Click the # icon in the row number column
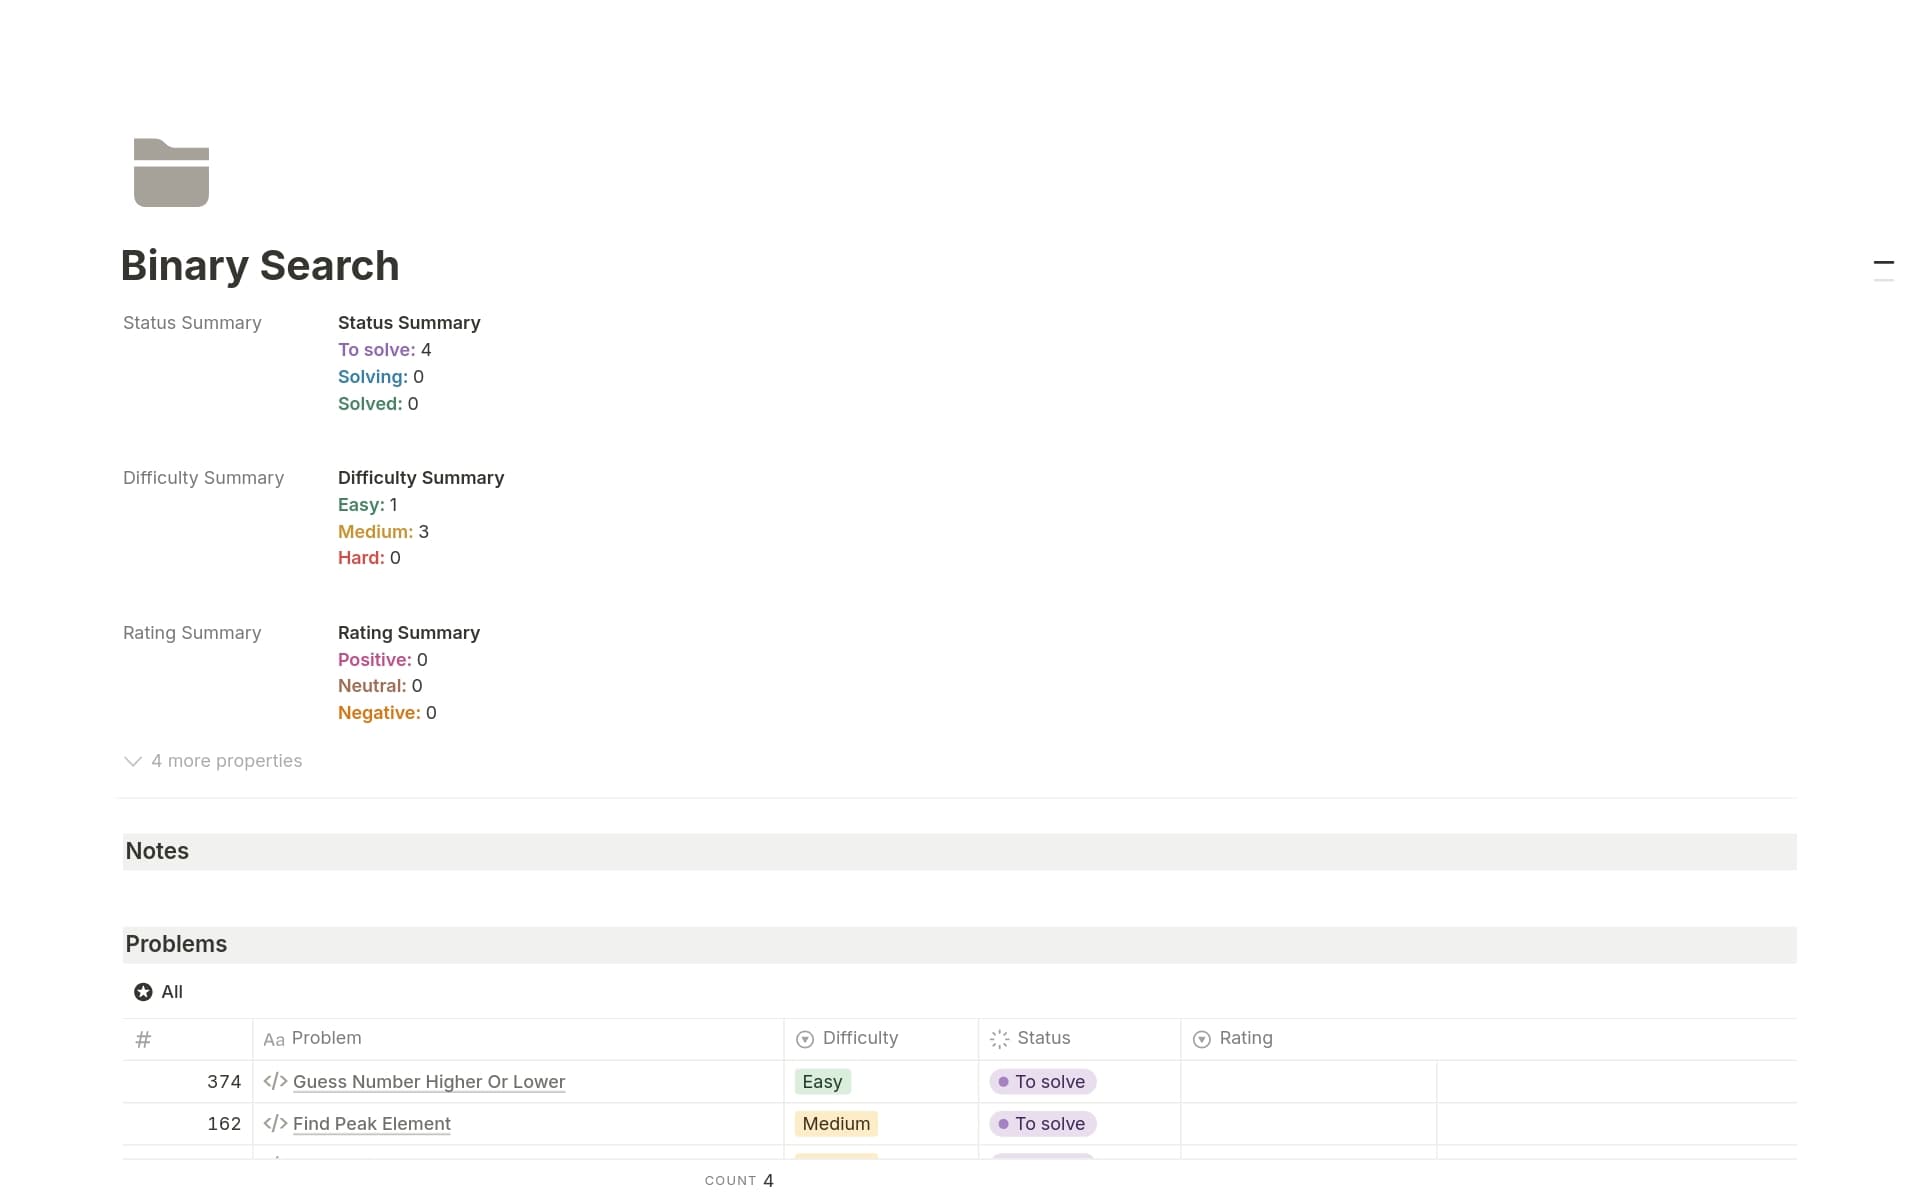This screenshot has width=1920, height=1199. tap(143, 1039)
